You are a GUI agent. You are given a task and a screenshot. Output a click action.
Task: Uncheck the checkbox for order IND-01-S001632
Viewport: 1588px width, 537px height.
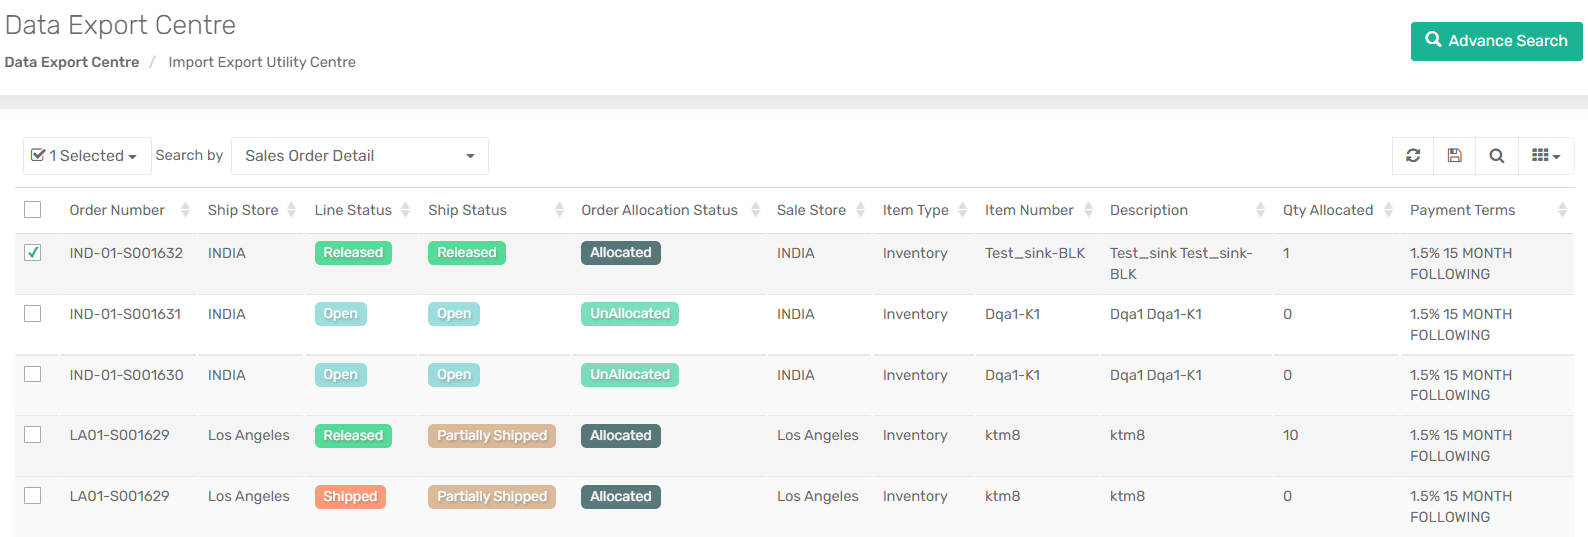tap(33, 252)
